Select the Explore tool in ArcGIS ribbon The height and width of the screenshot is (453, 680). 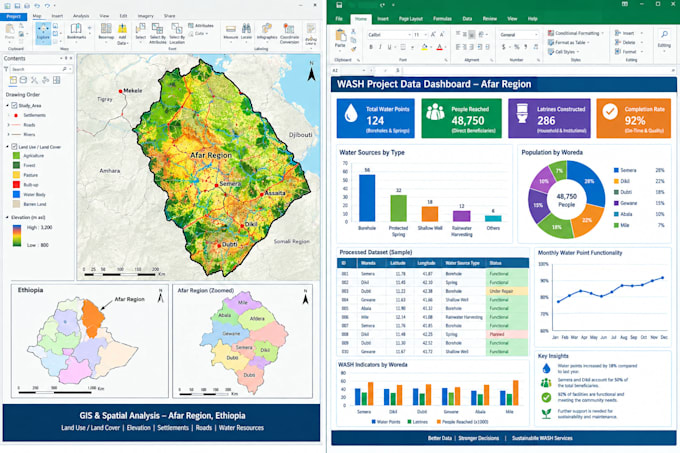point(43,33)
